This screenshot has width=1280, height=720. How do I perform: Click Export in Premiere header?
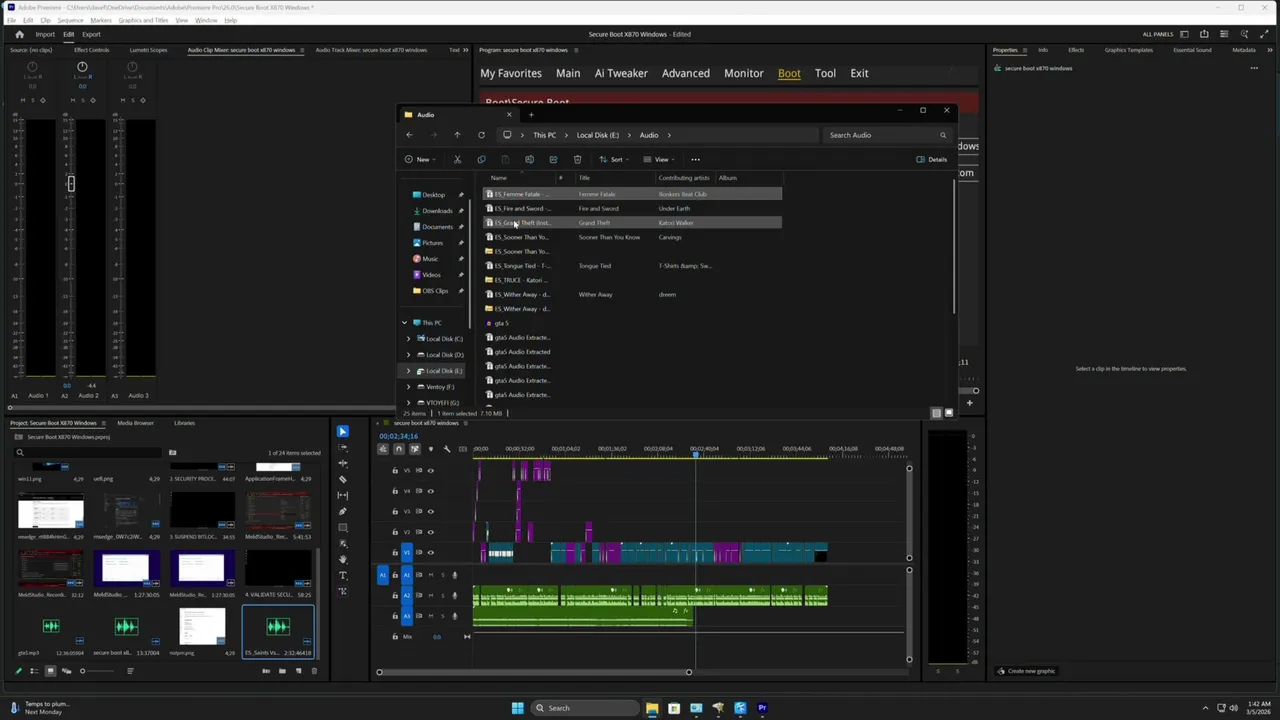pyautogui.click(x=91, y=34)
